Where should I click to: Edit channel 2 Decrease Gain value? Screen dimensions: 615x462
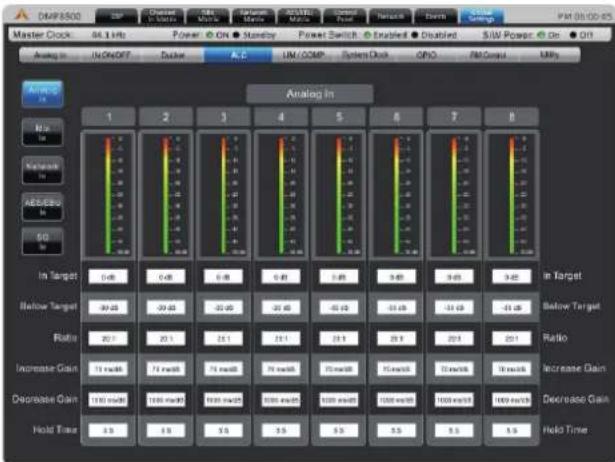[x=166, y=400]
